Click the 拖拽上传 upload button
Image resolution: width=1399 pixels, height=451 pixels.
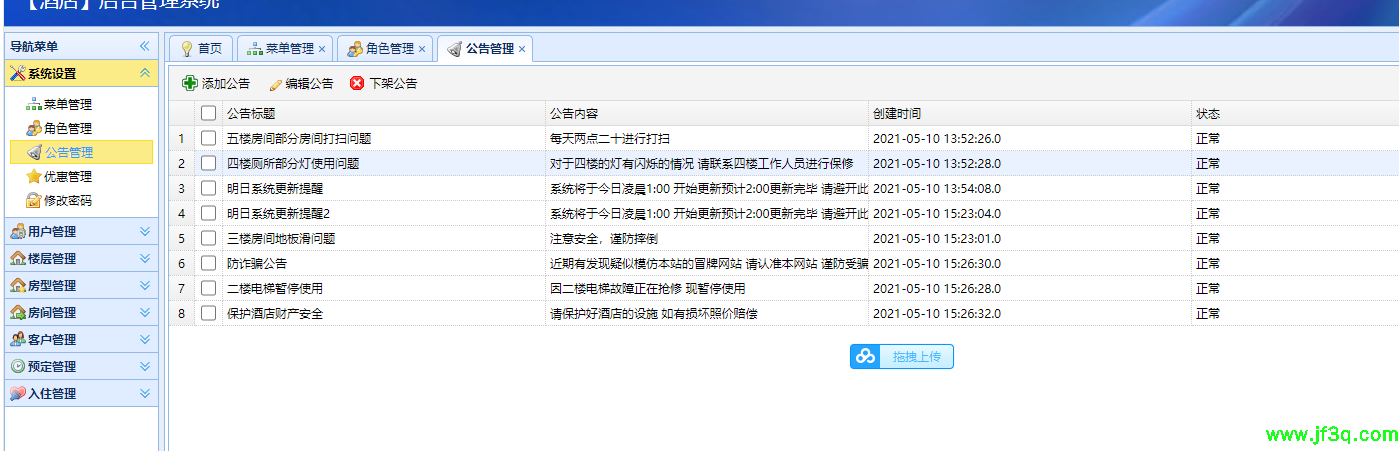click(902, 356)
